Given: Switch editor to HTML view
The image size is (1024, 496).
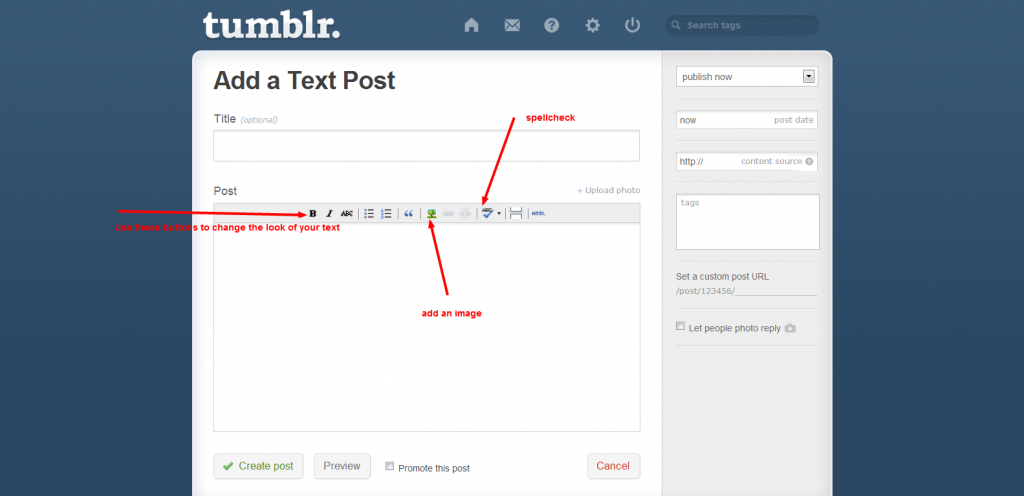Looking at the screenshot, I should [538, 213].
